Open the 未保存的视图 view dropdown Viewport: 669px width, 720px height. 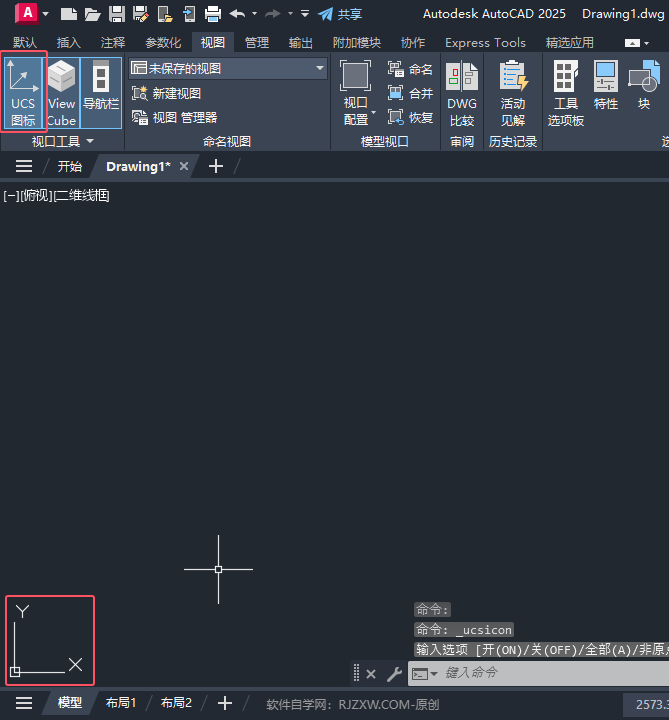[228, 68]
